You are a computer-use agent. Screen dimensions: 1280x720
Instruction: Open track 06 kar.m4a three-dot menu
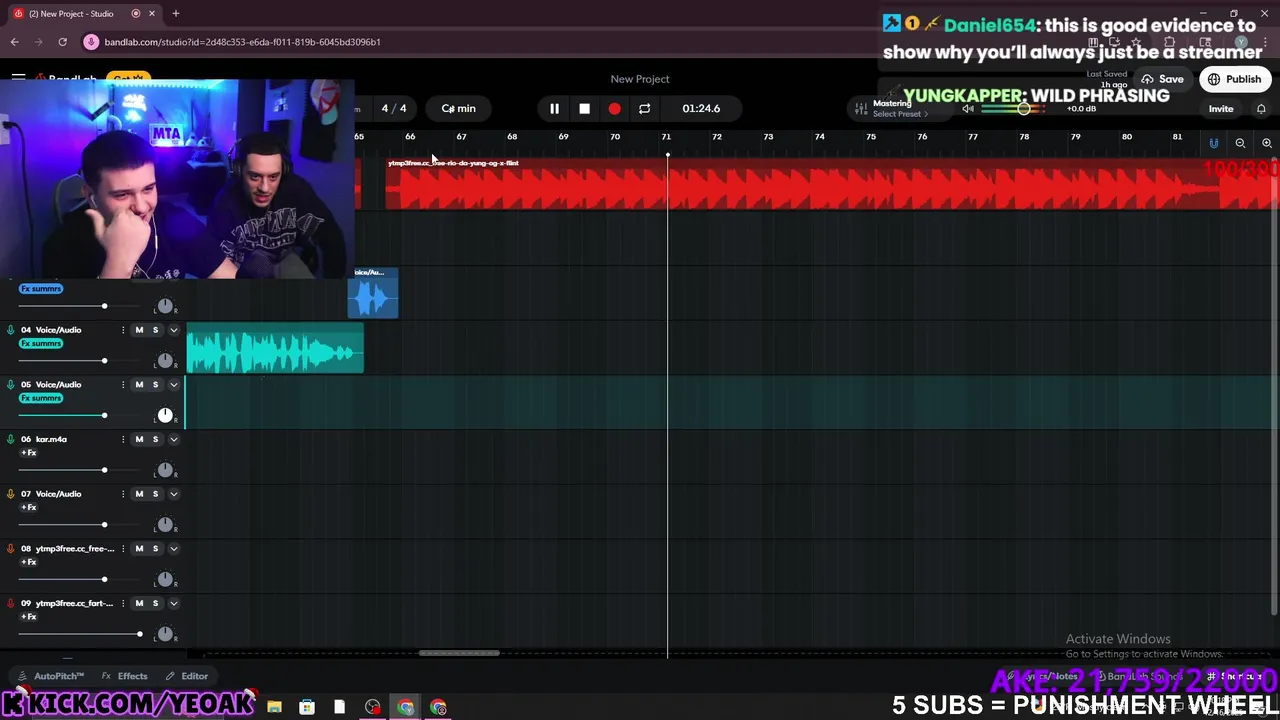click(123, 439)
